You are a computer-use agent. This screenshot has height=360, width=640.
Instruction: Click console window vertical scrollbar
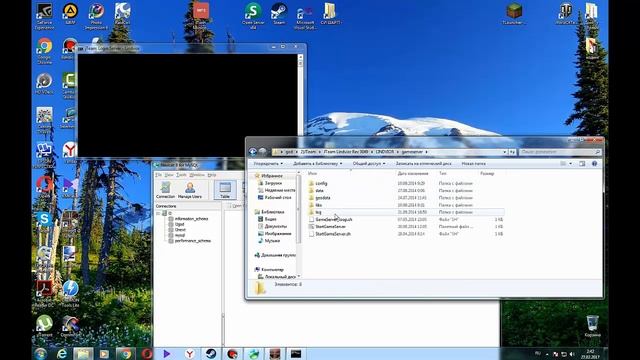pyautogui.click(x=300, y=105)
